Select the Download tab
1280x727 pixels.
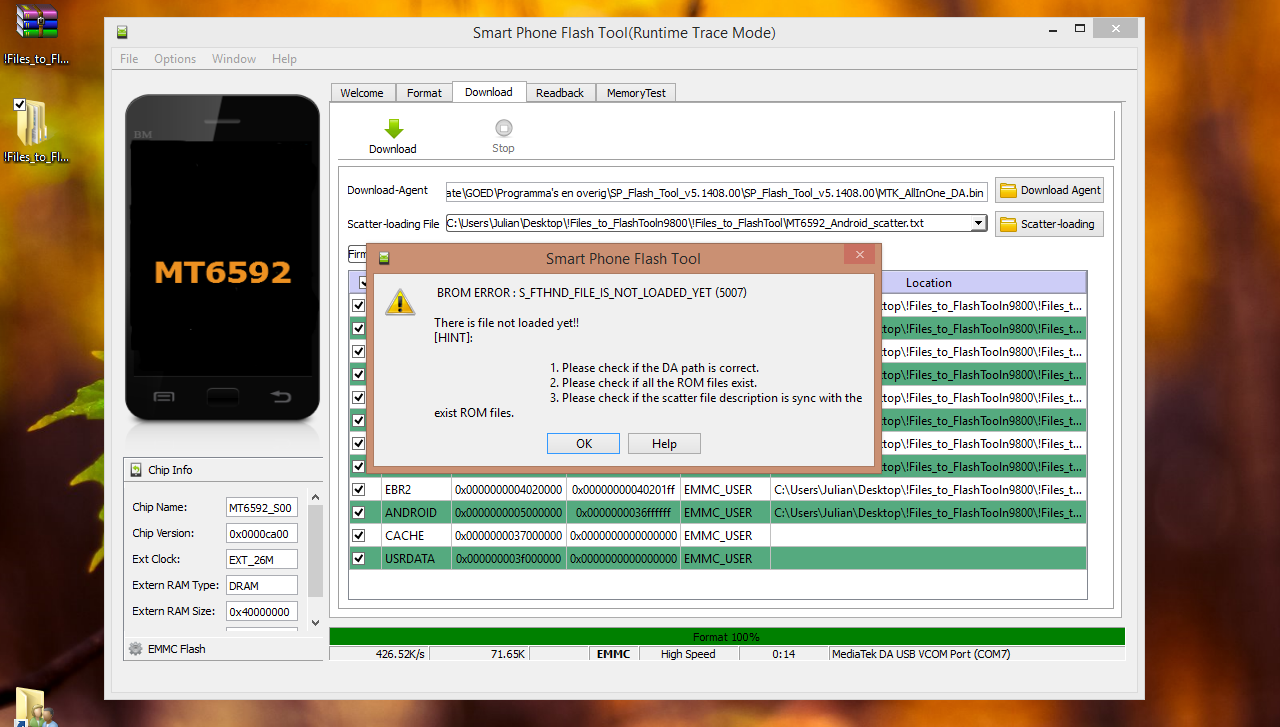tap(489, 92)
